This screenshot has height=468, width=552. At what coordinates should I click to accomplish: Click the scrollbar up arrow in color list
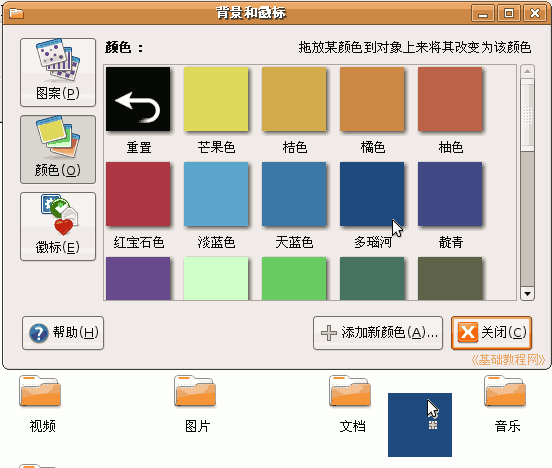(x=527, y=71)
